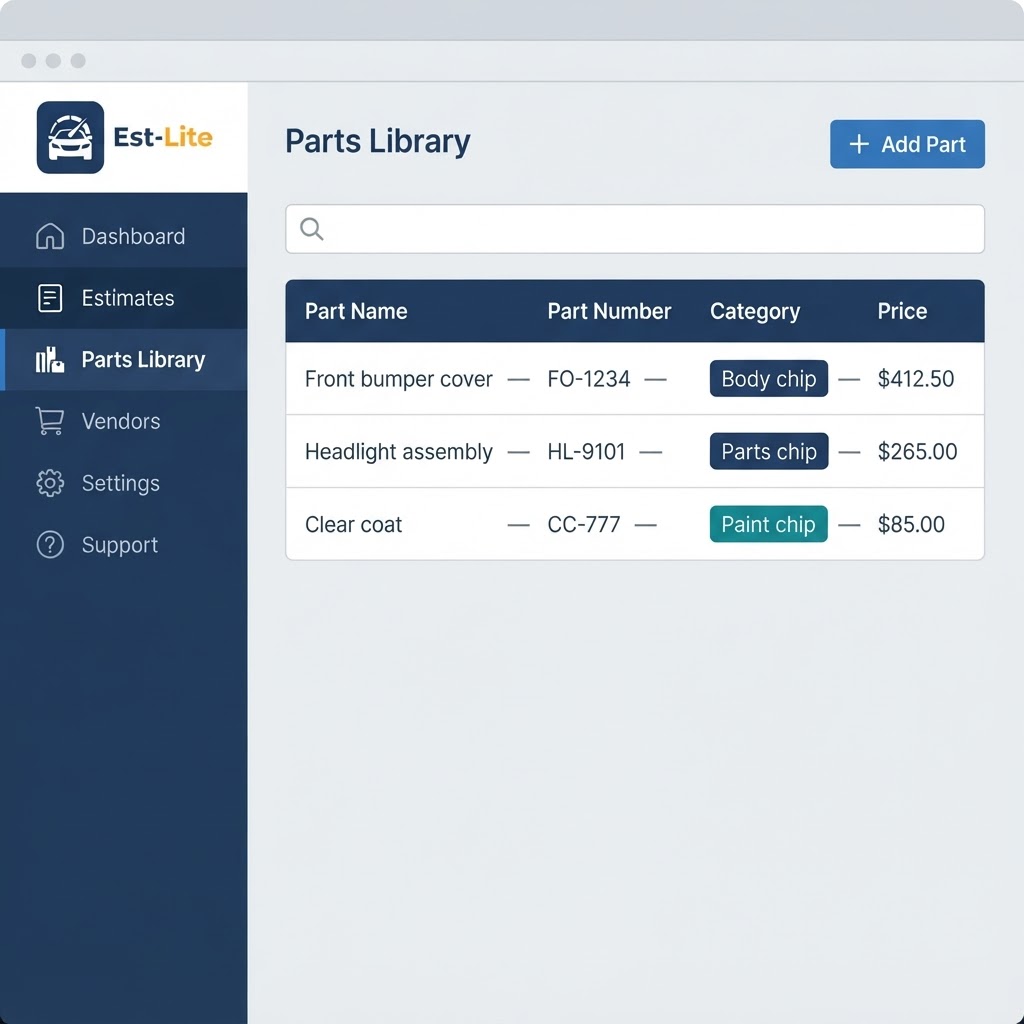Open the Vendors page
The image size is (1024, 1024).
(x=123, y=421)
